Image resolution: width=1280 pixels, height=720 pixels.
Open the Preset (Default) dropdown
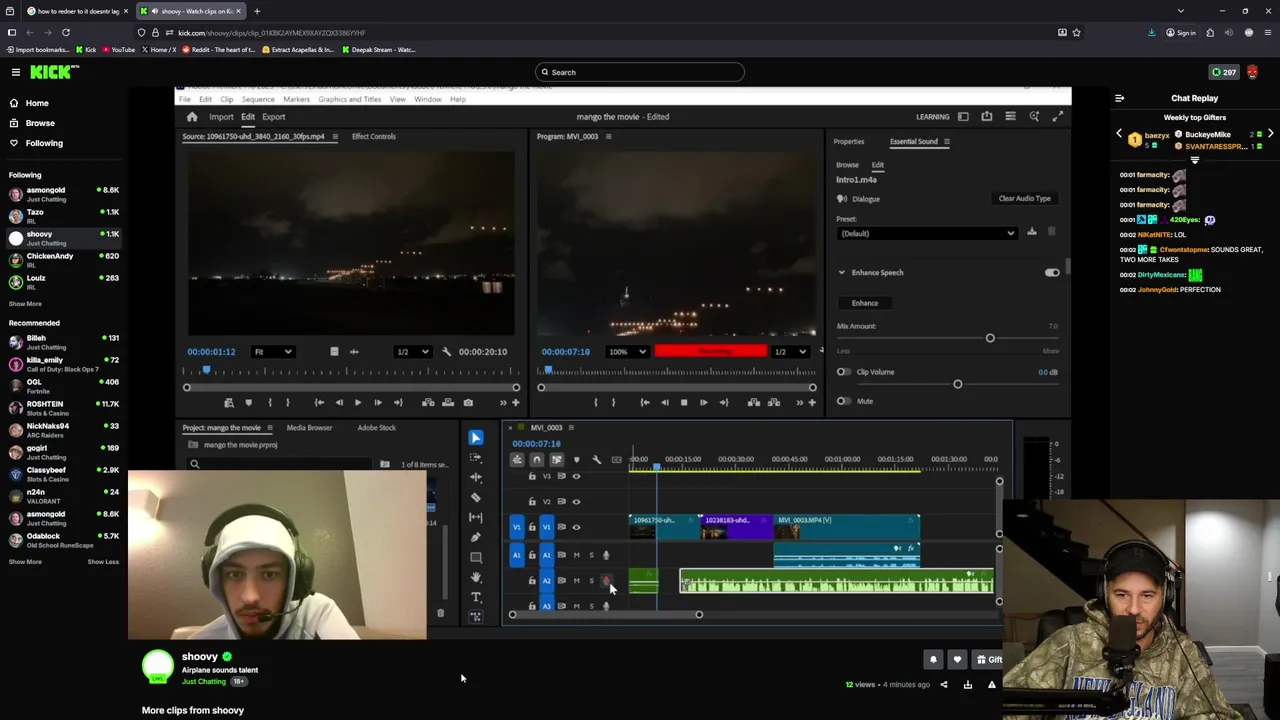(x=927, y=233)
